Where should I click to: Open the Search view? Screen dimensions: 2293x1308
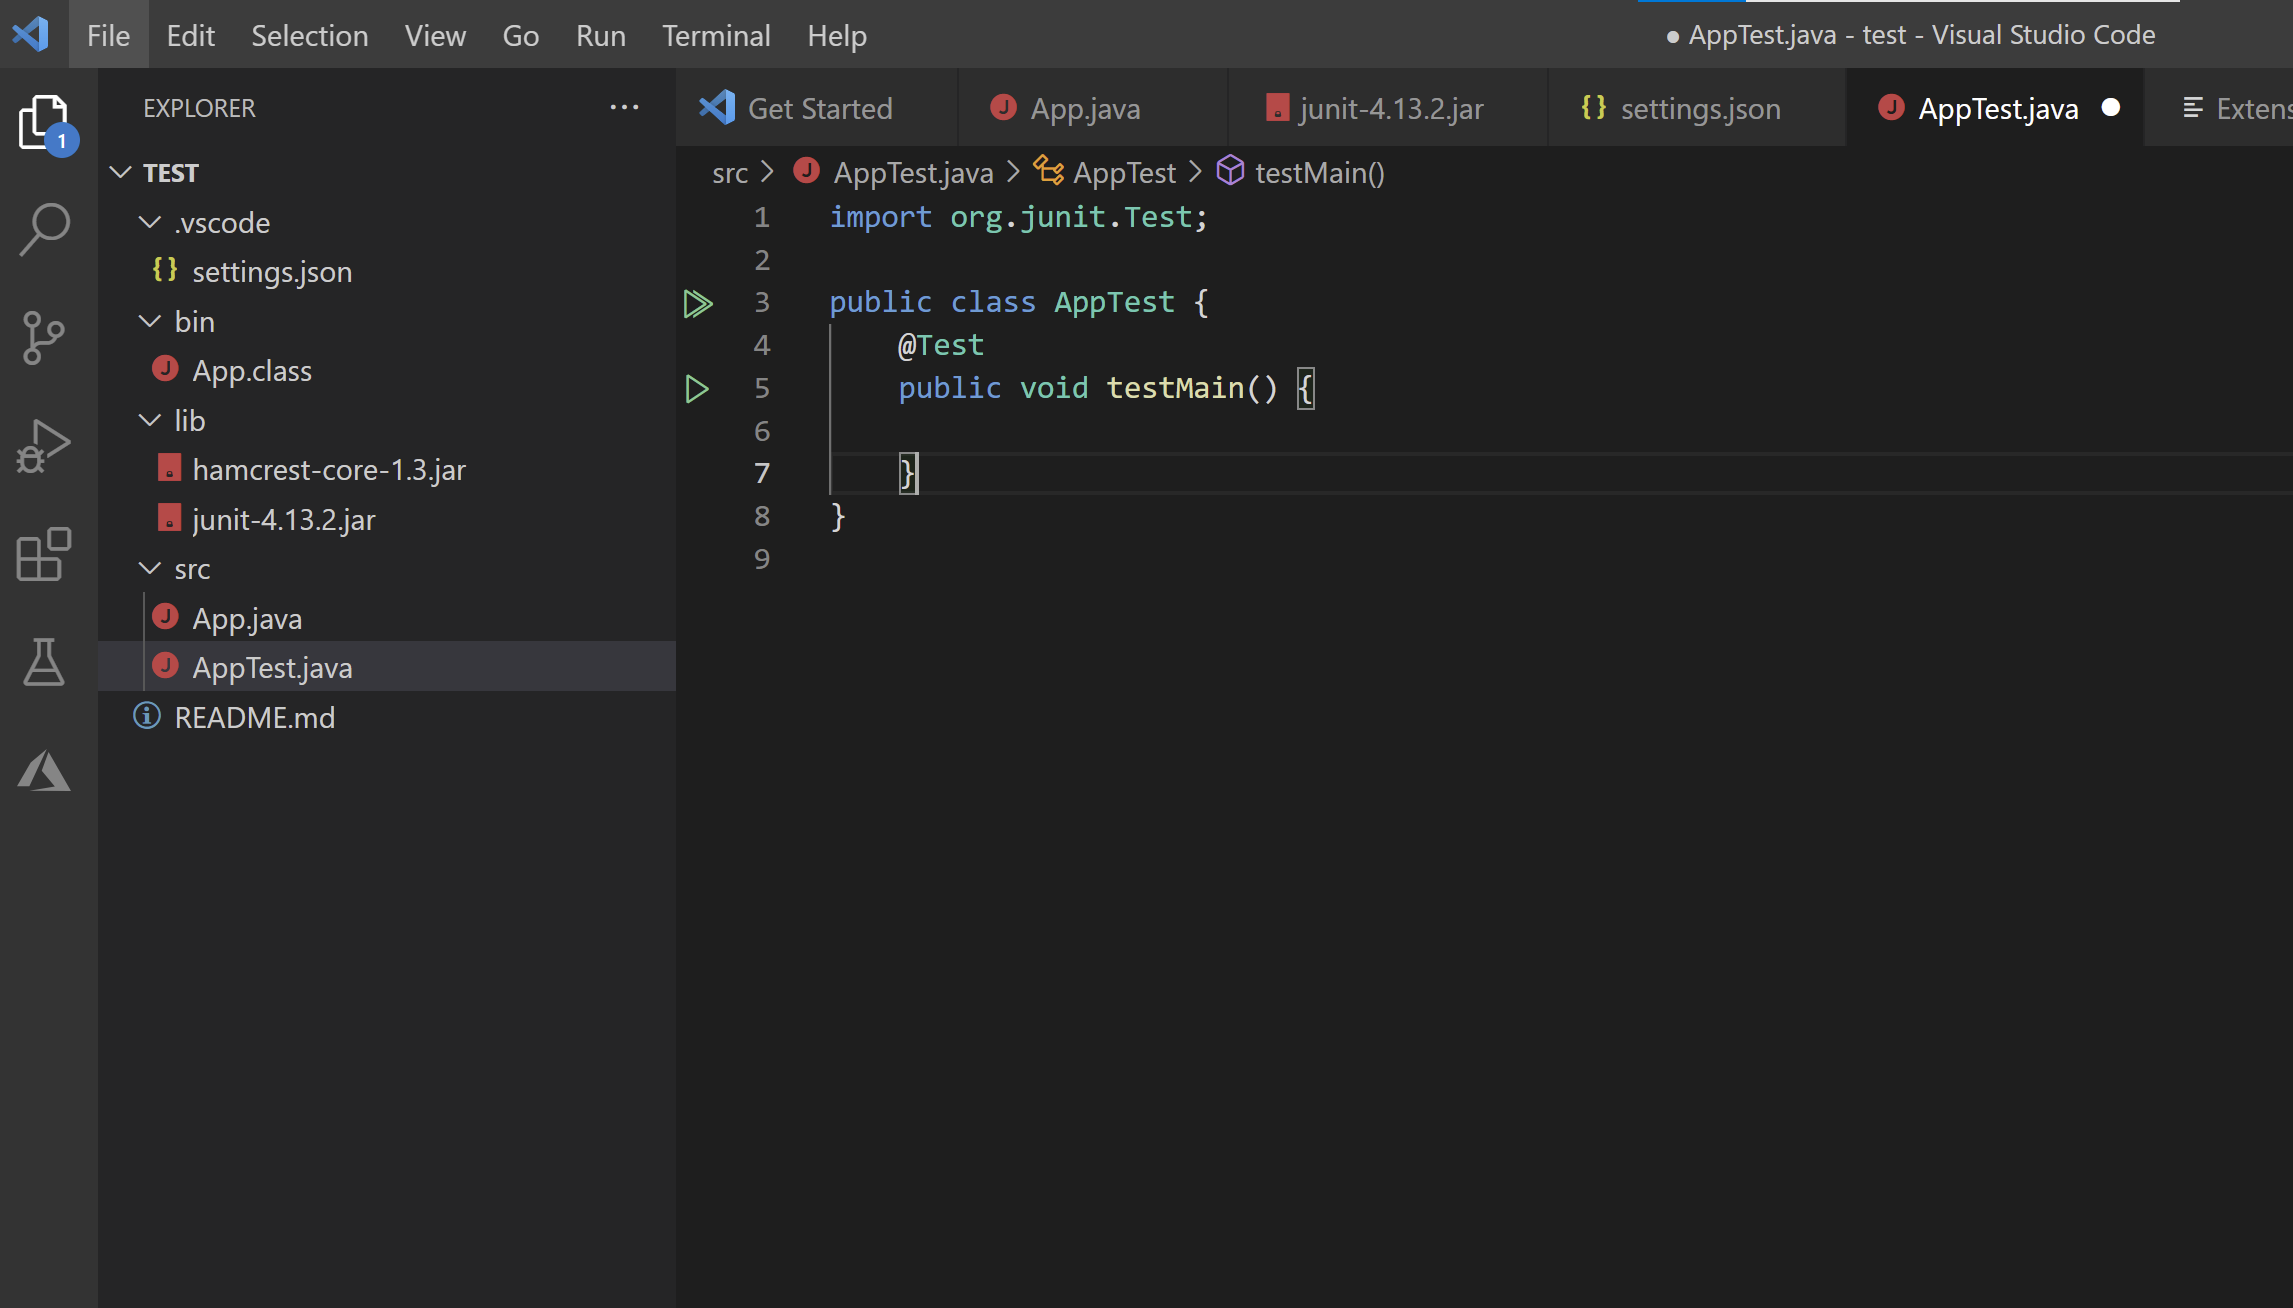(45, 229)
